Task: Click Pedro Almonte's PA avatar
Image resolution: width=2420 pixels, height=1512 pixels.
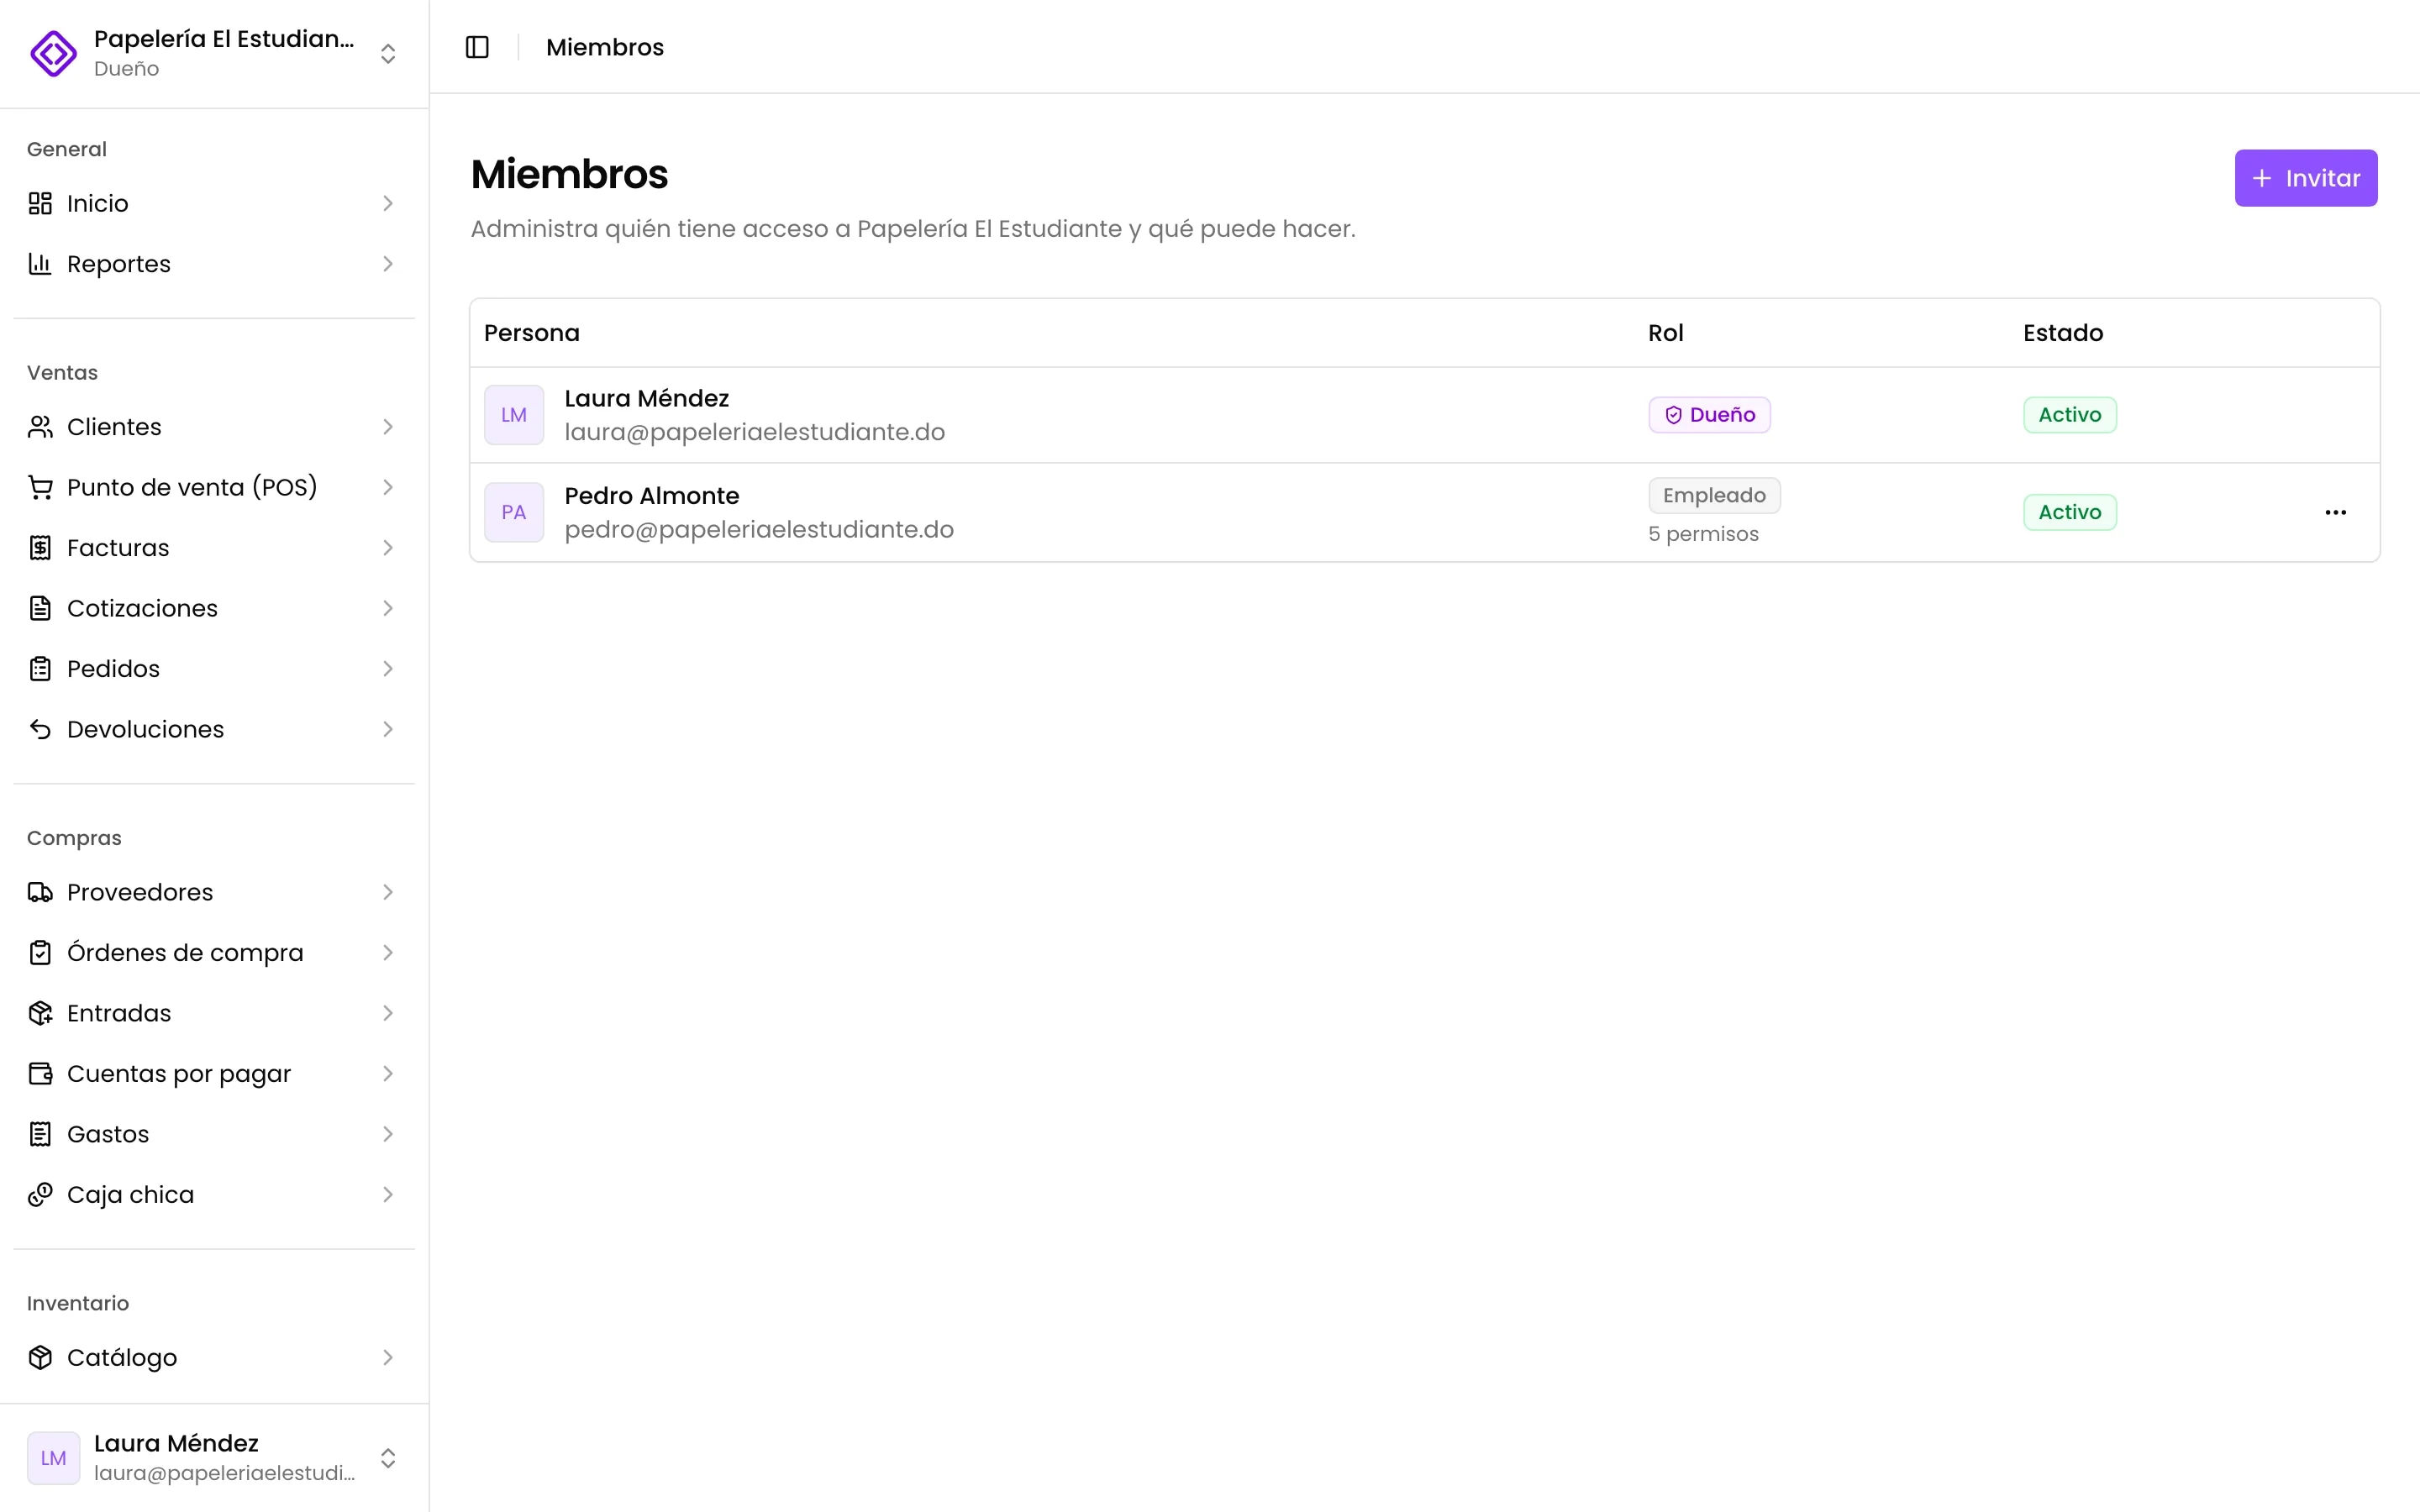Action: 514,512
